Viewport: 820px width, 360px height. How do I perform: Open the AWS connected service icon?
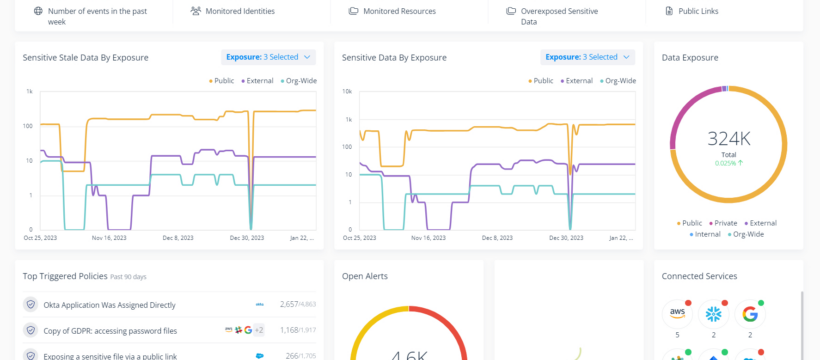[677, 314]
